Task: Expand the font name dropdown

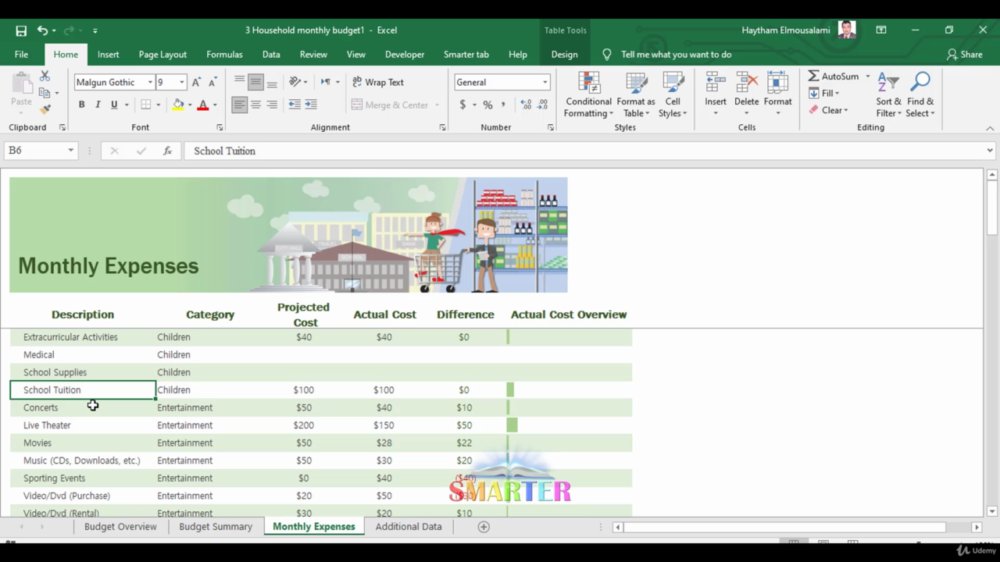Action: (150, 82)
